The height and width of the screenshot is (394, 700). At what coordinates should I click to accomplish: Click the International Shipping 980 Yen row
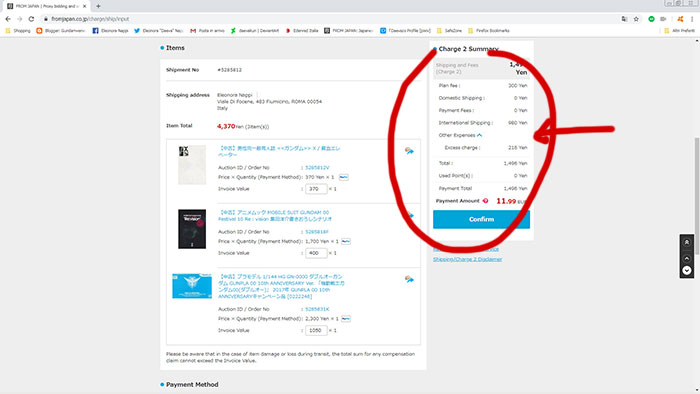point(483,123)
